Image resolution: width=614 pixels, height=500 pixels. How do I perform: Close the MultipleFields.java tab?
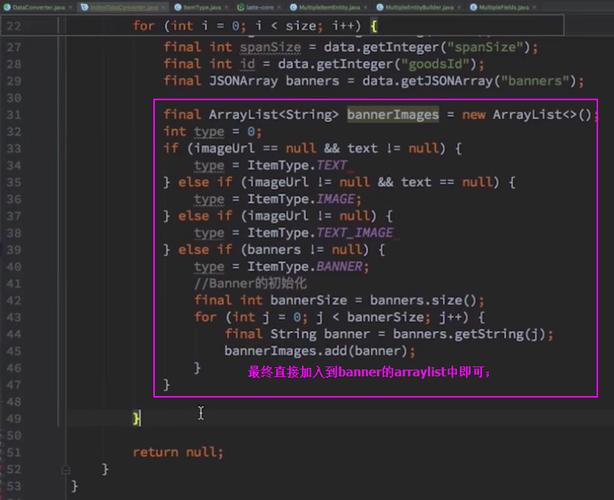(x=535, y=7)
